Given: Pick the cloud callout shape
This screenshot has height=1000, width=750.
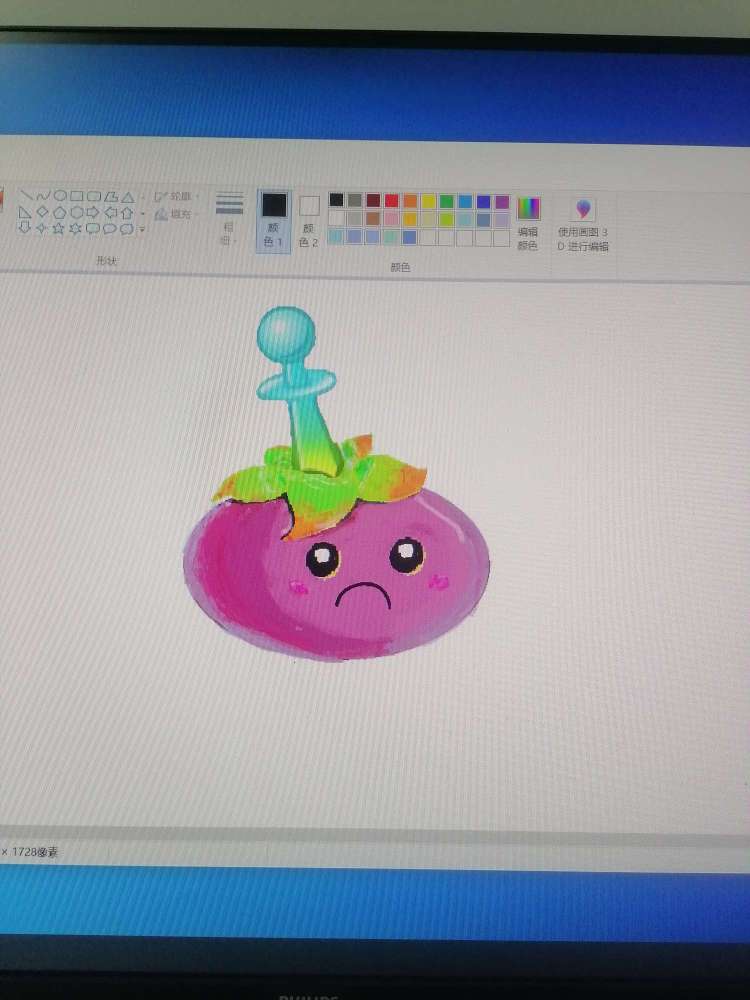Looking at the screenshot, I should point(127,229).
